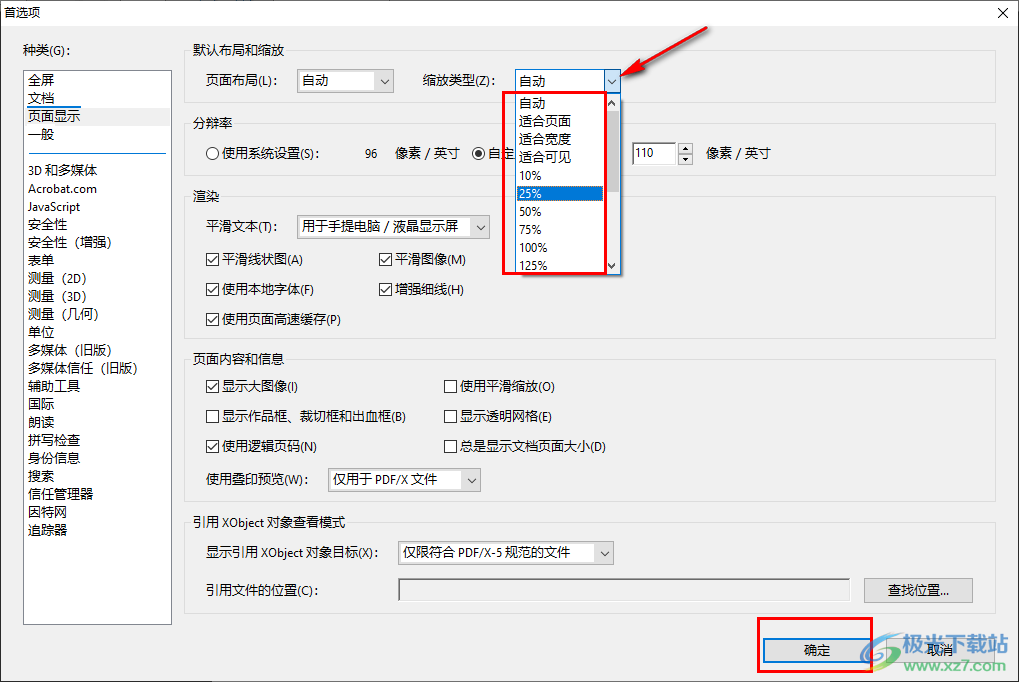Viewport: 1019px width, 682px height.
Task: Choose 适合页面 in zoom list
Action: tap(560, 121)
